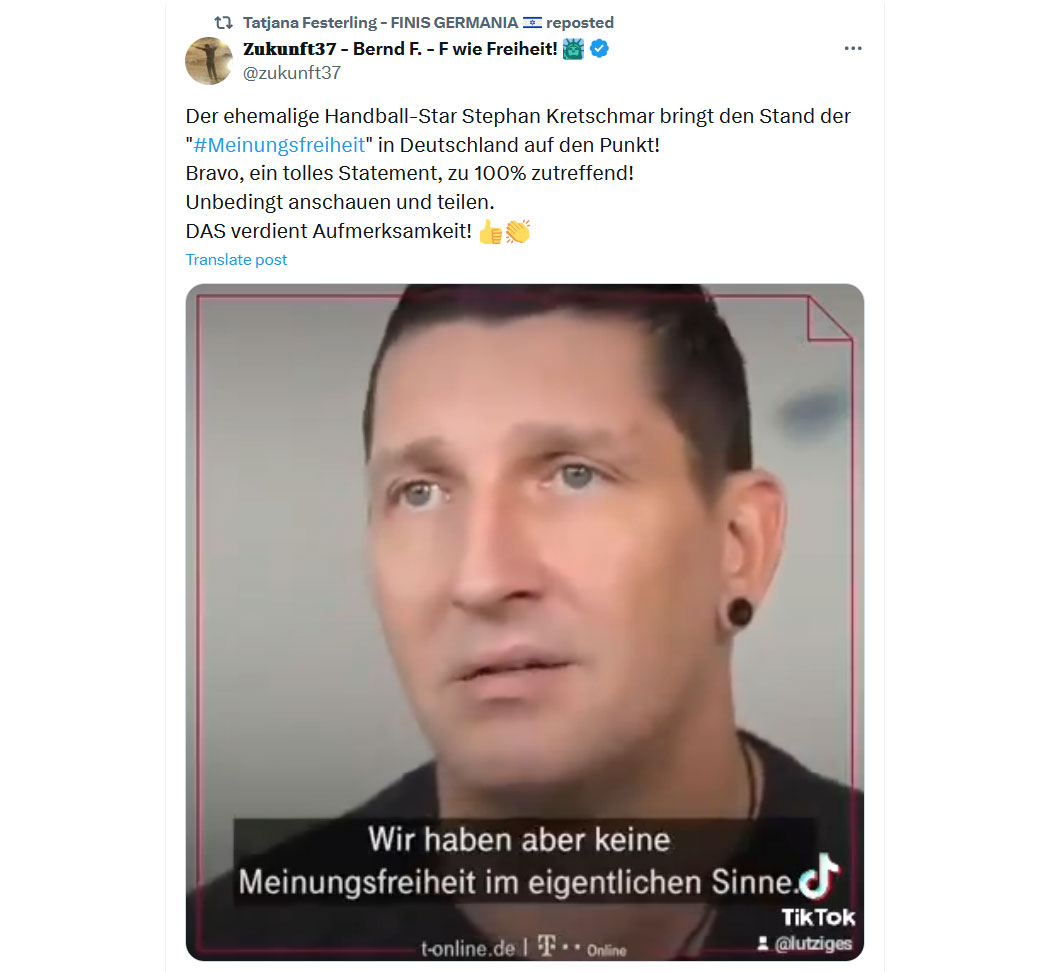Click the clapping hands emoji
1050x972 pixels.
518,232
